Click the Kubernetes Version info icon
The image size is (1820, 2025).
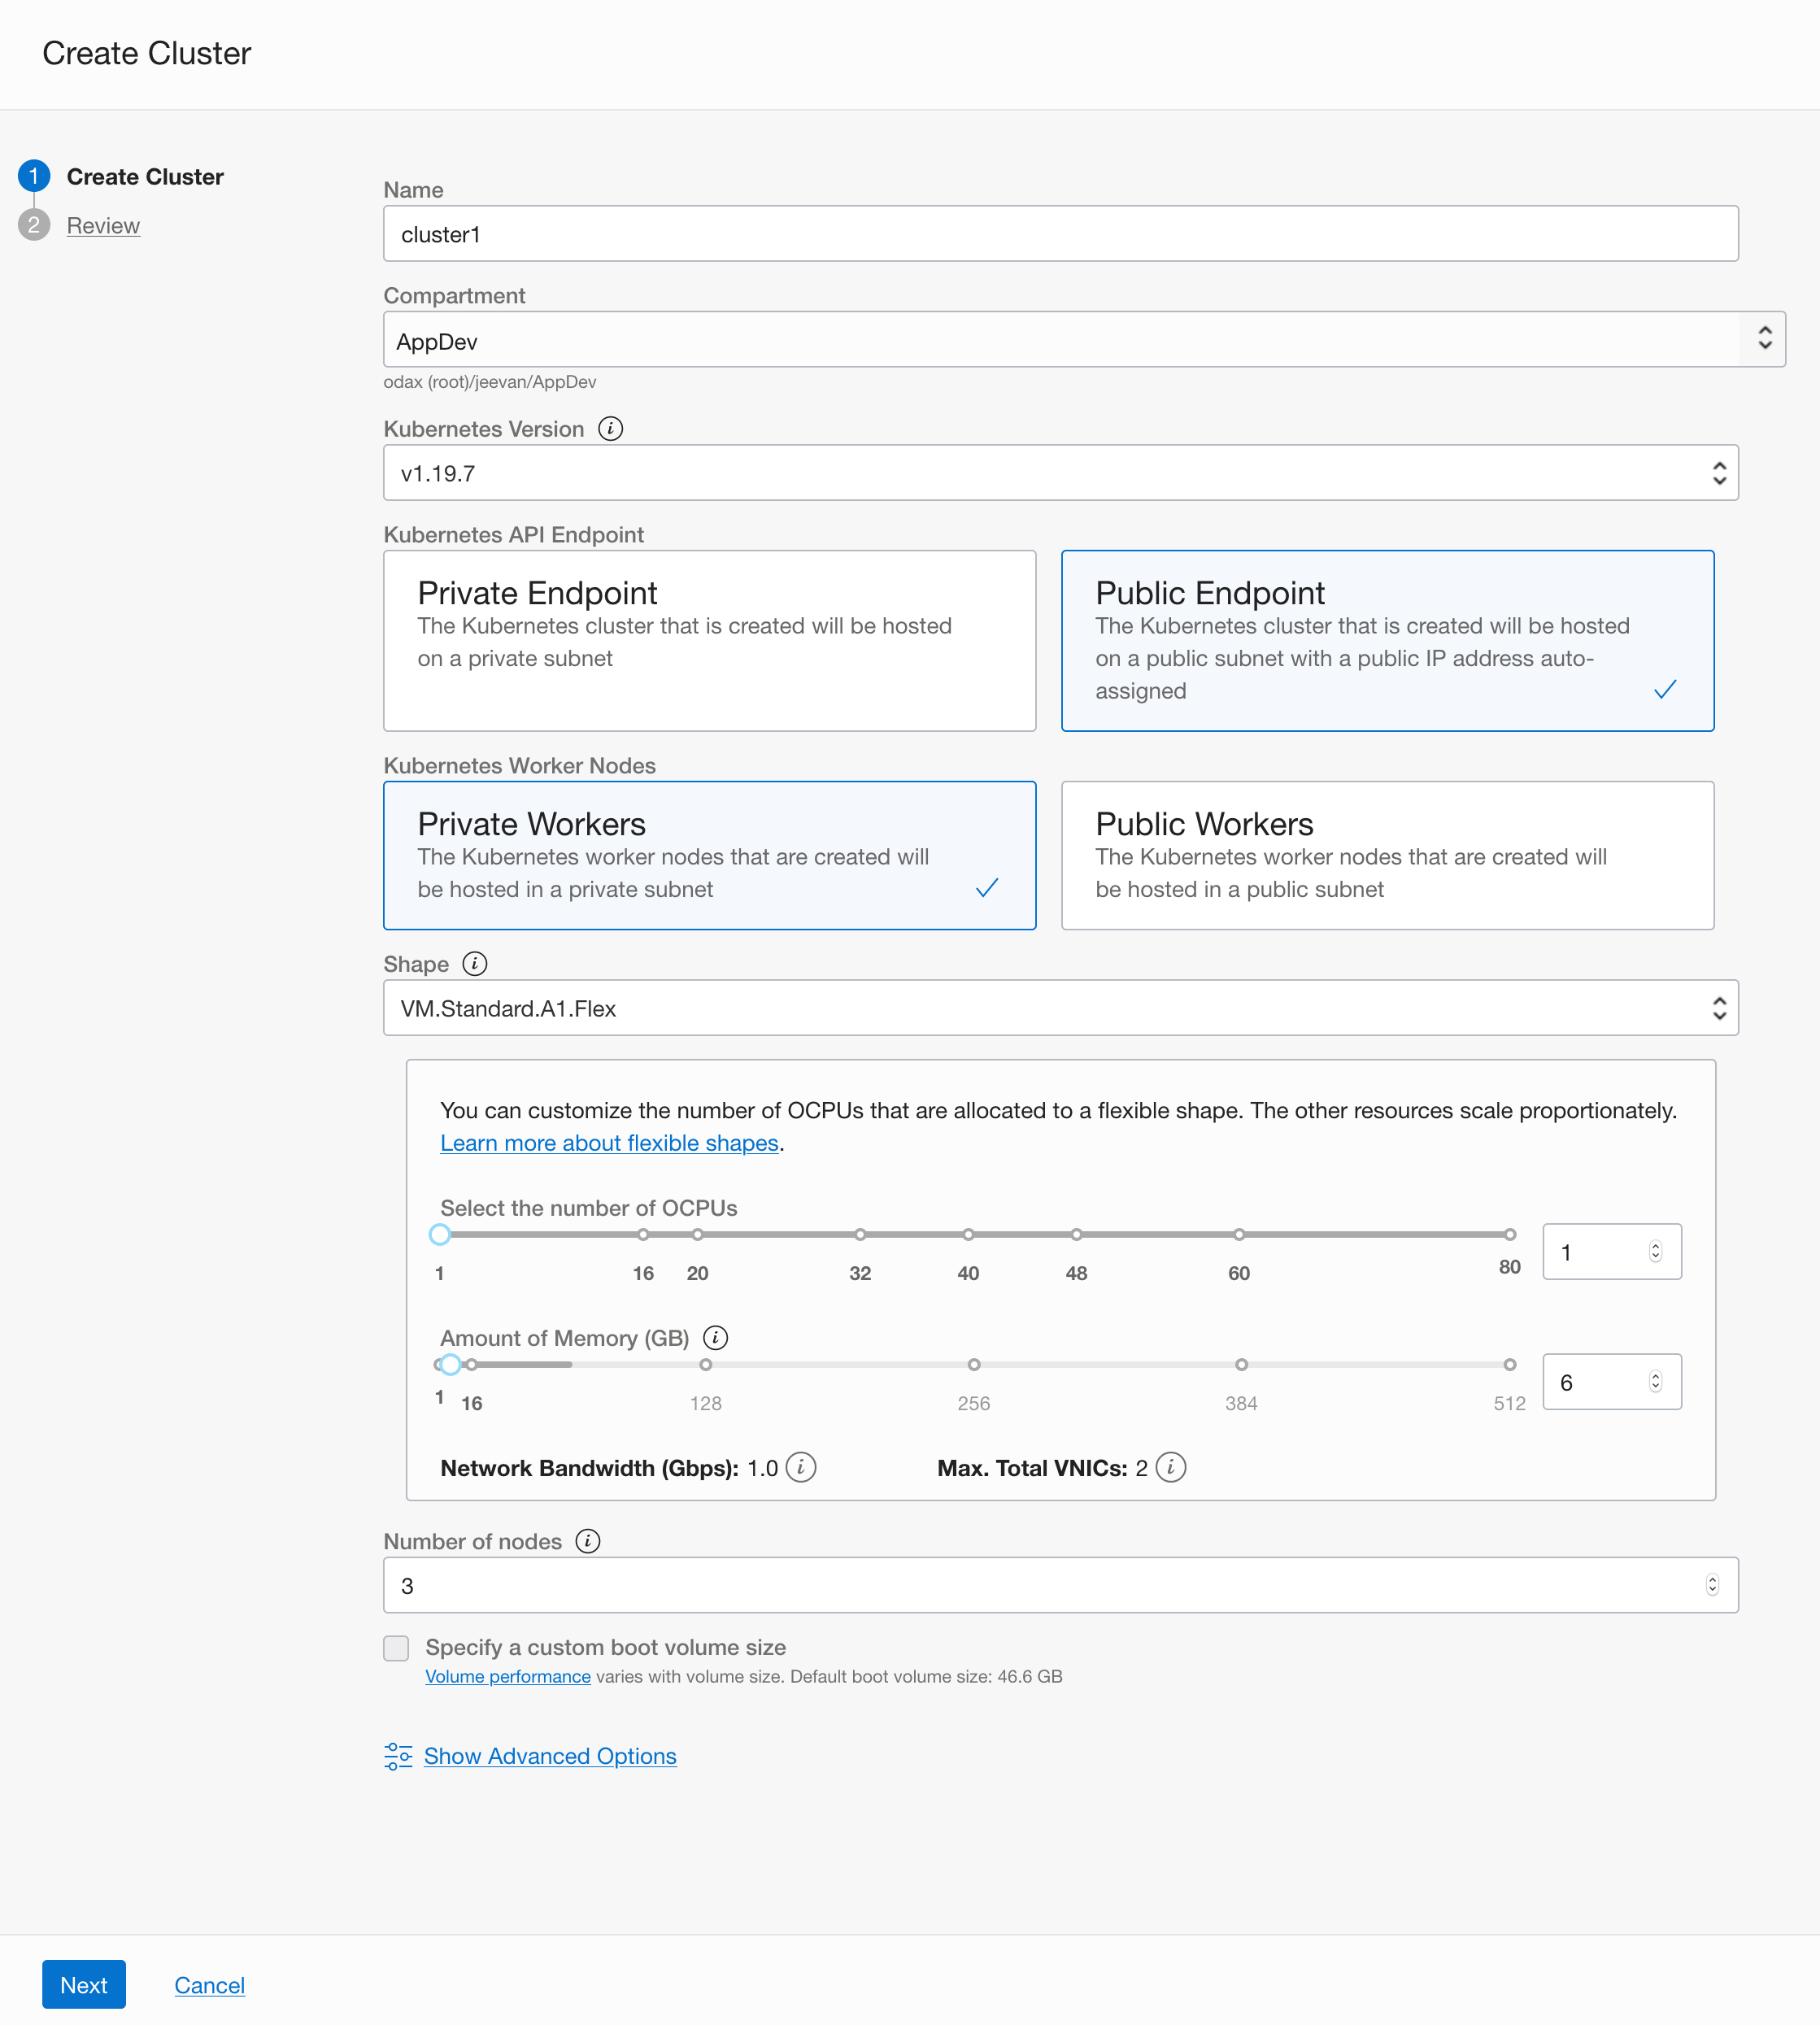[610, 429]
